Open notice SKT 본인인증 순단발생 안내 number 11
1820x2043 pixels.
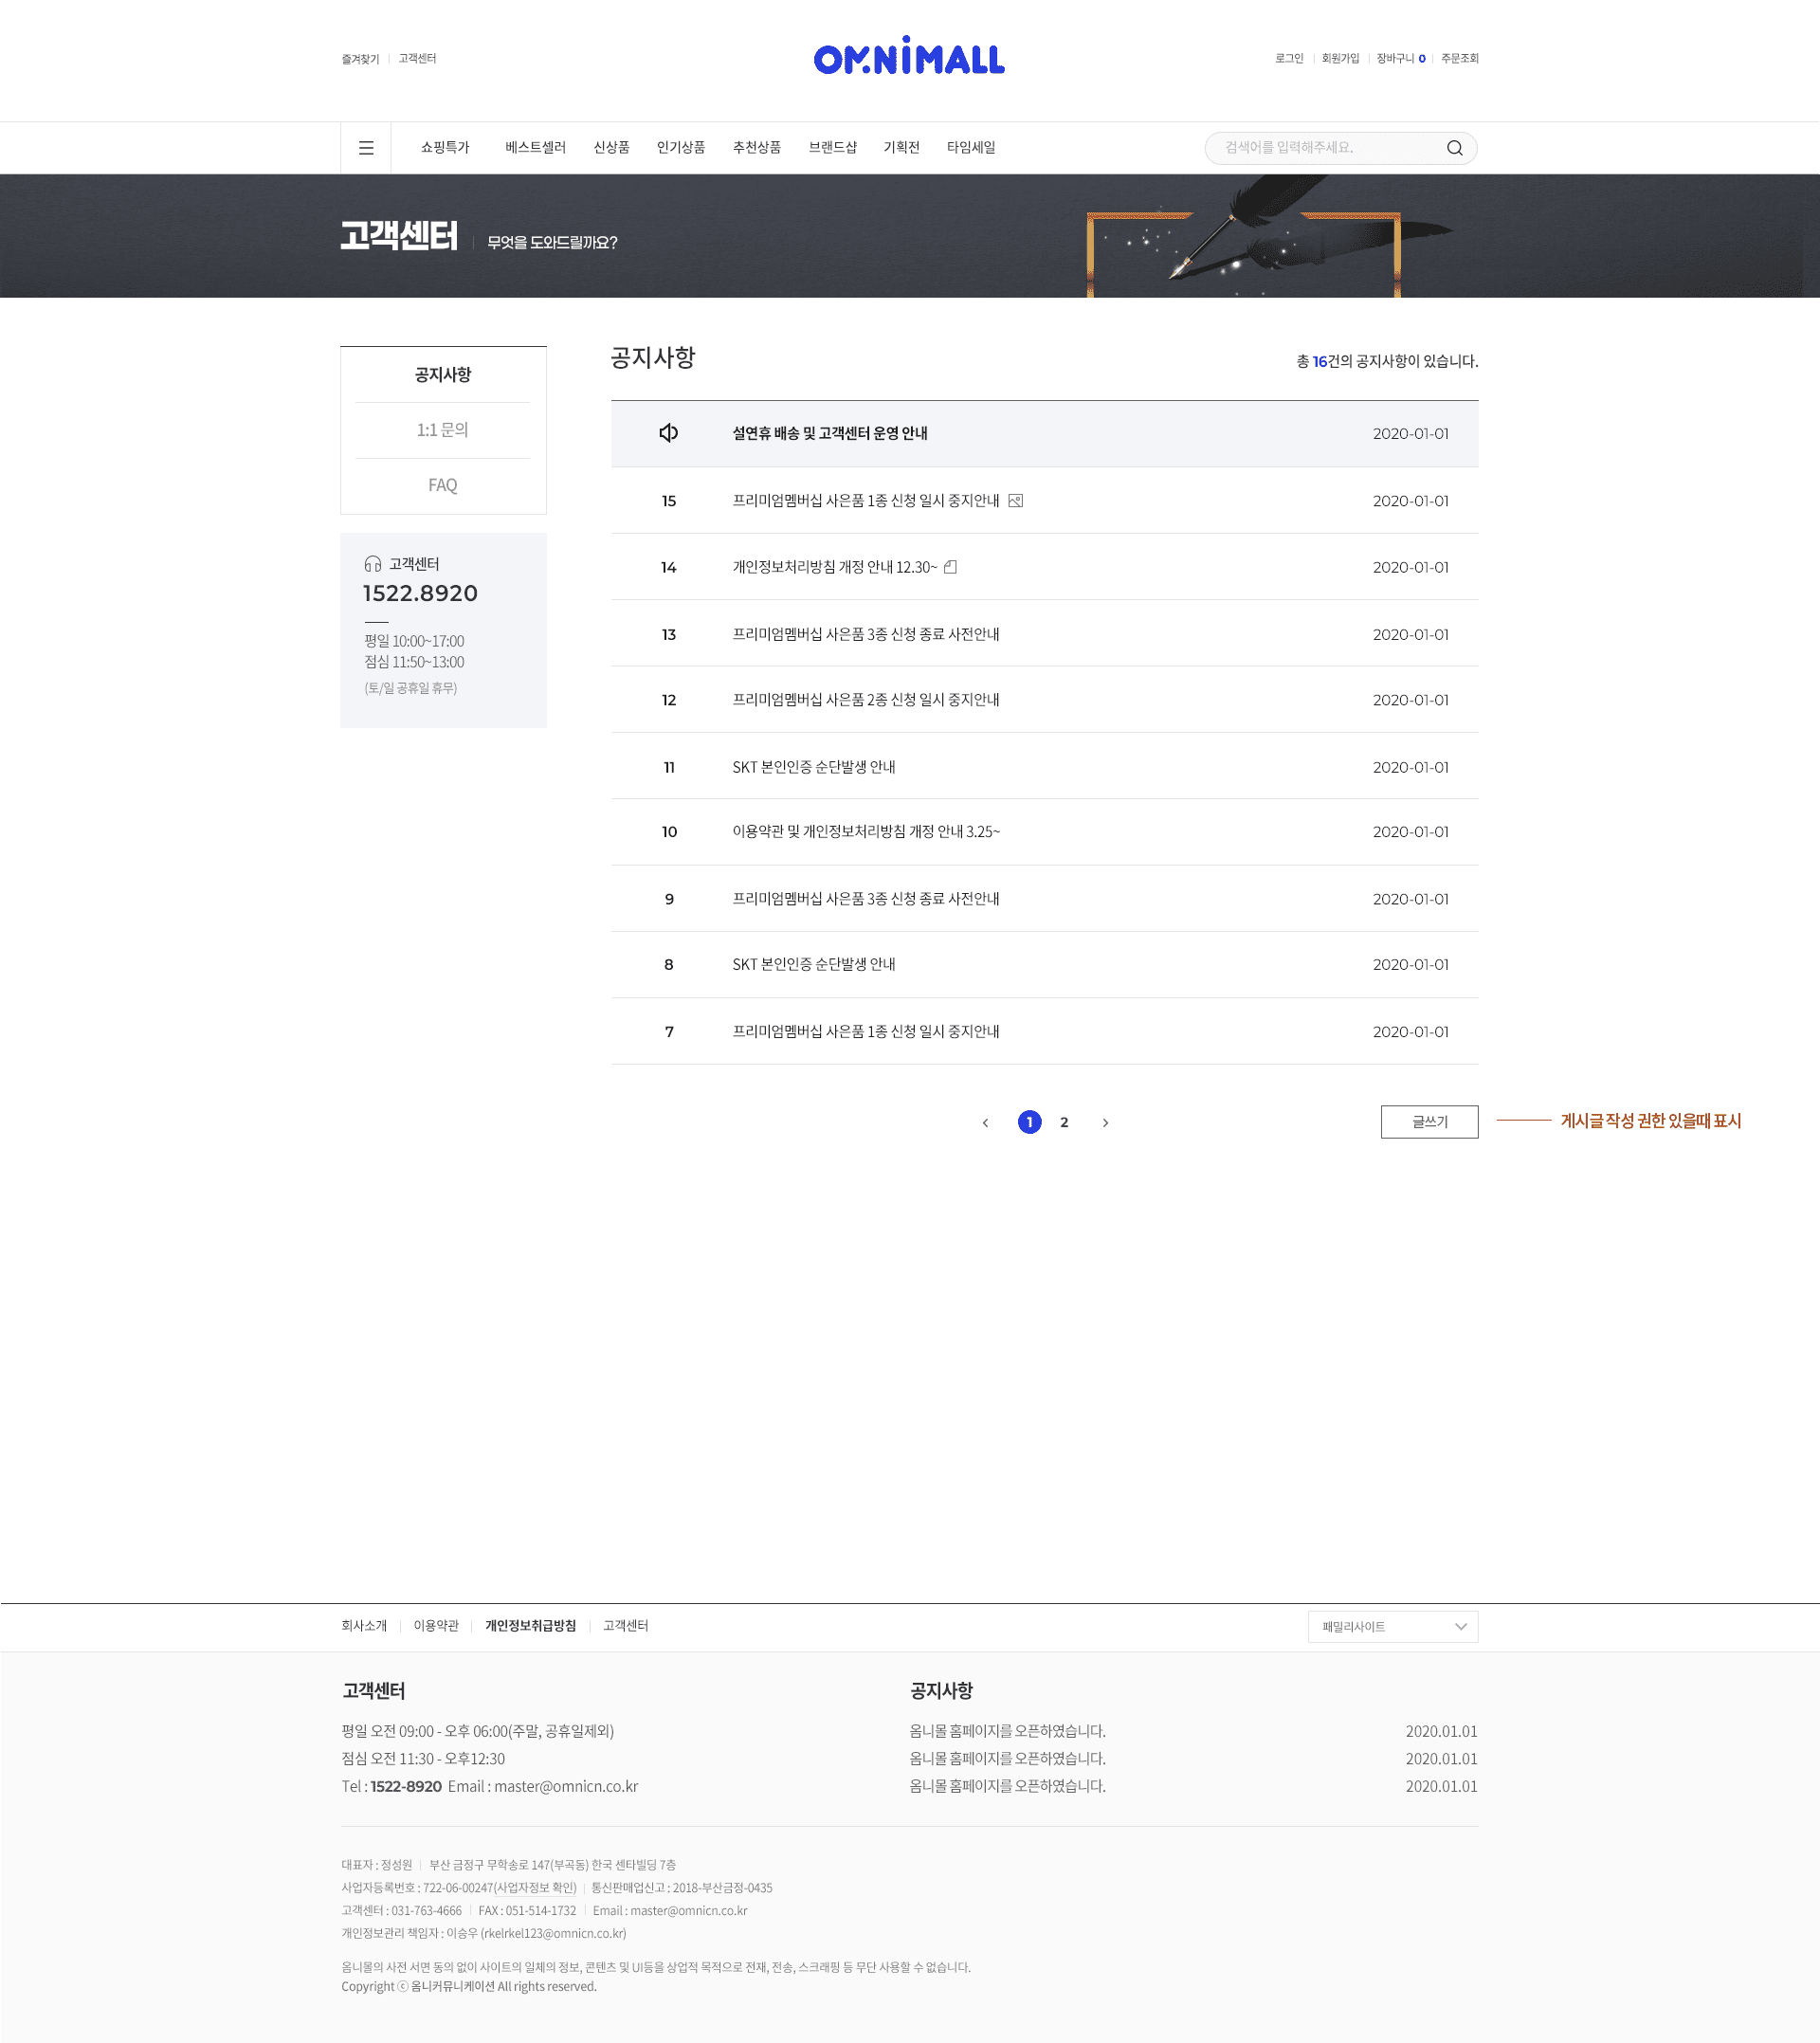813,767
